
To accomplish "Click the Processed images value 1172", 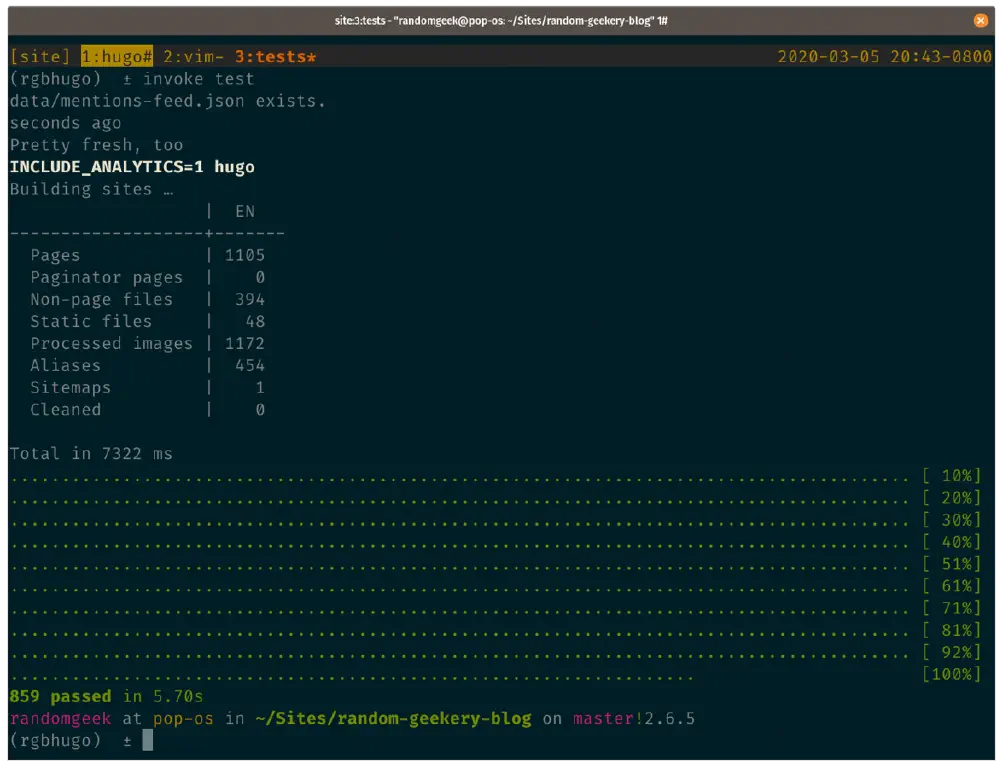I will (x=244, y=343).
